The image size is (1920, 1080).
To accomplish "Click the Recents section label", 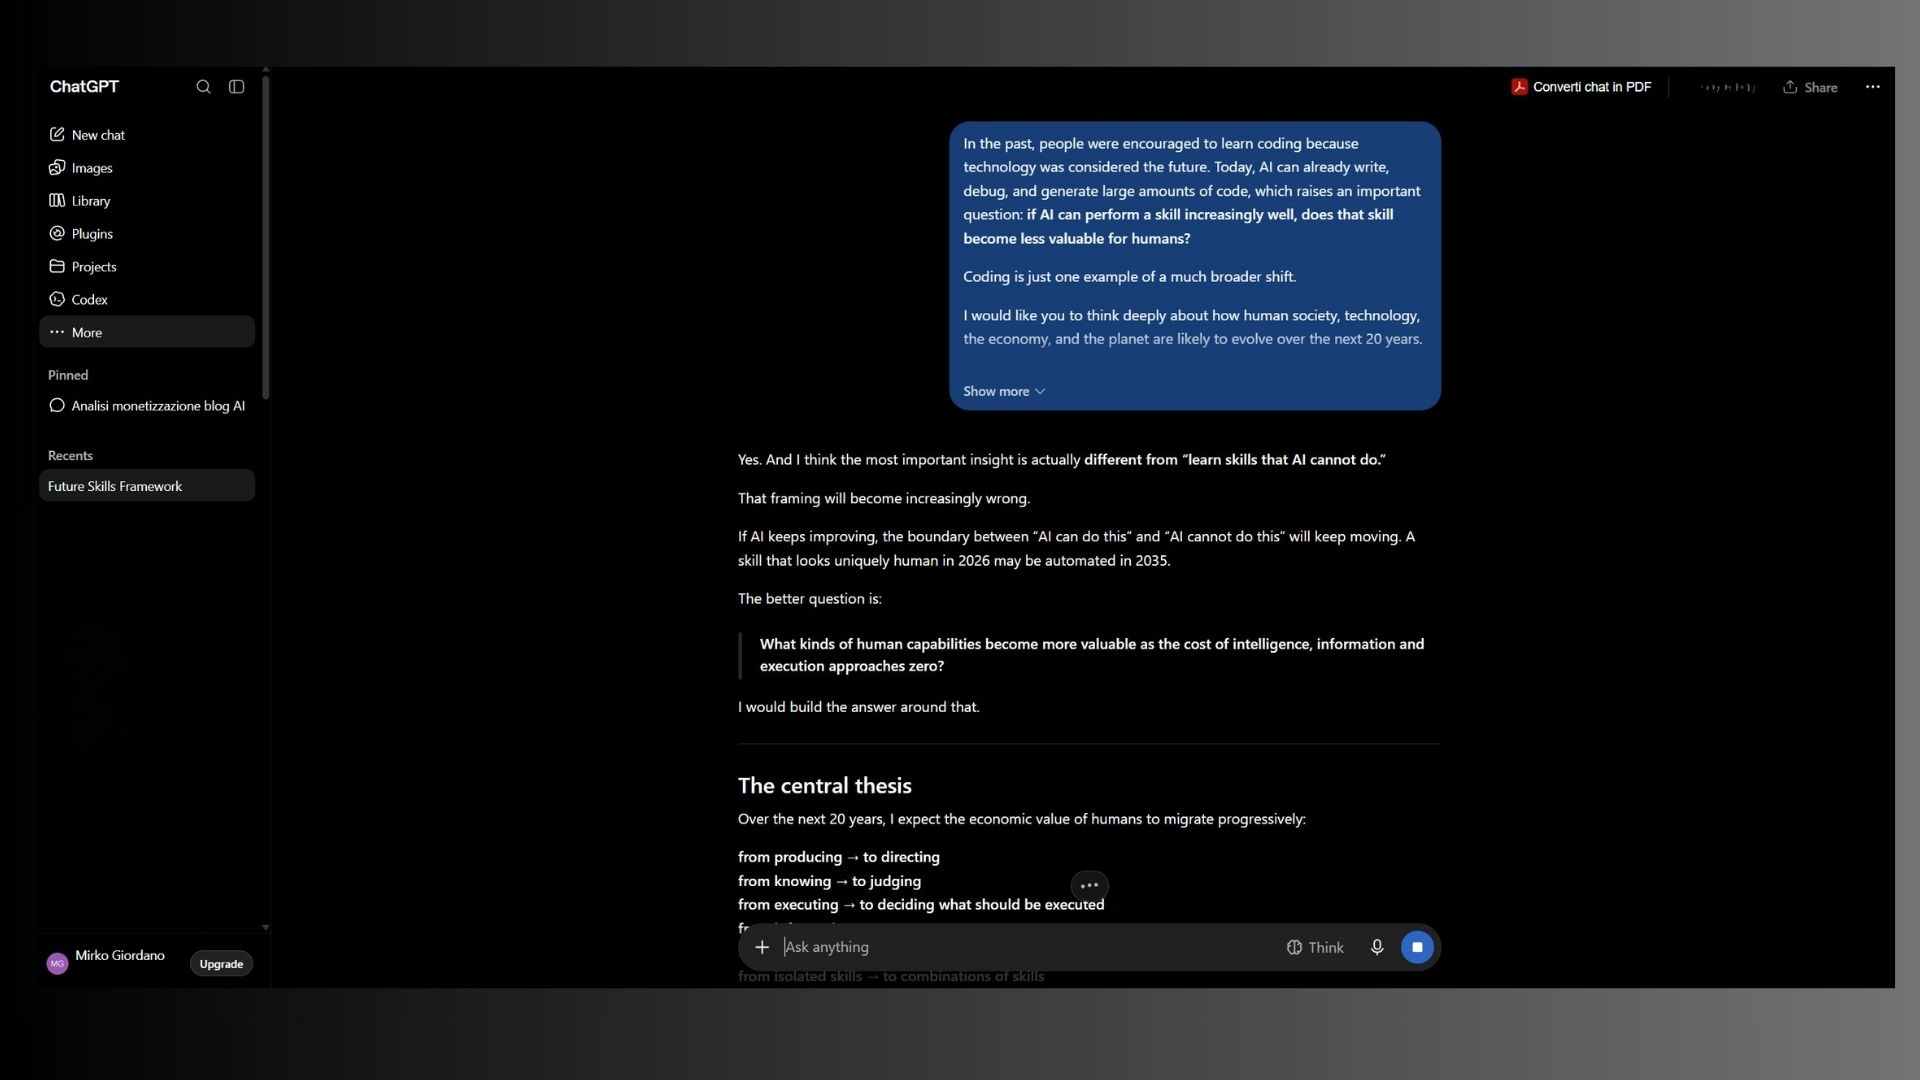I will click(70, 456).
